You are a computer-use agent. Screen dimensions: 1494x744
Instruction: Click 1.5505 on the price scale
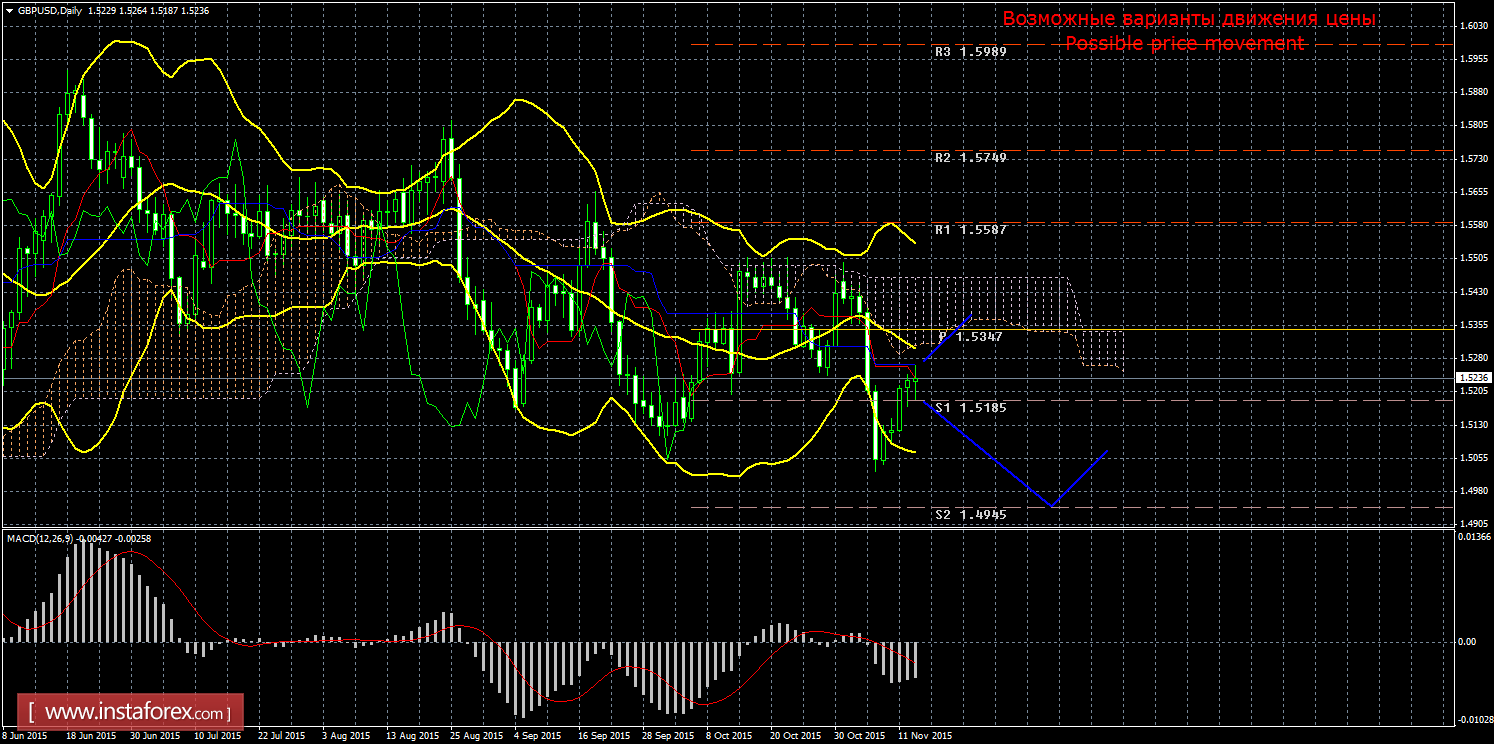(1474, 258)
